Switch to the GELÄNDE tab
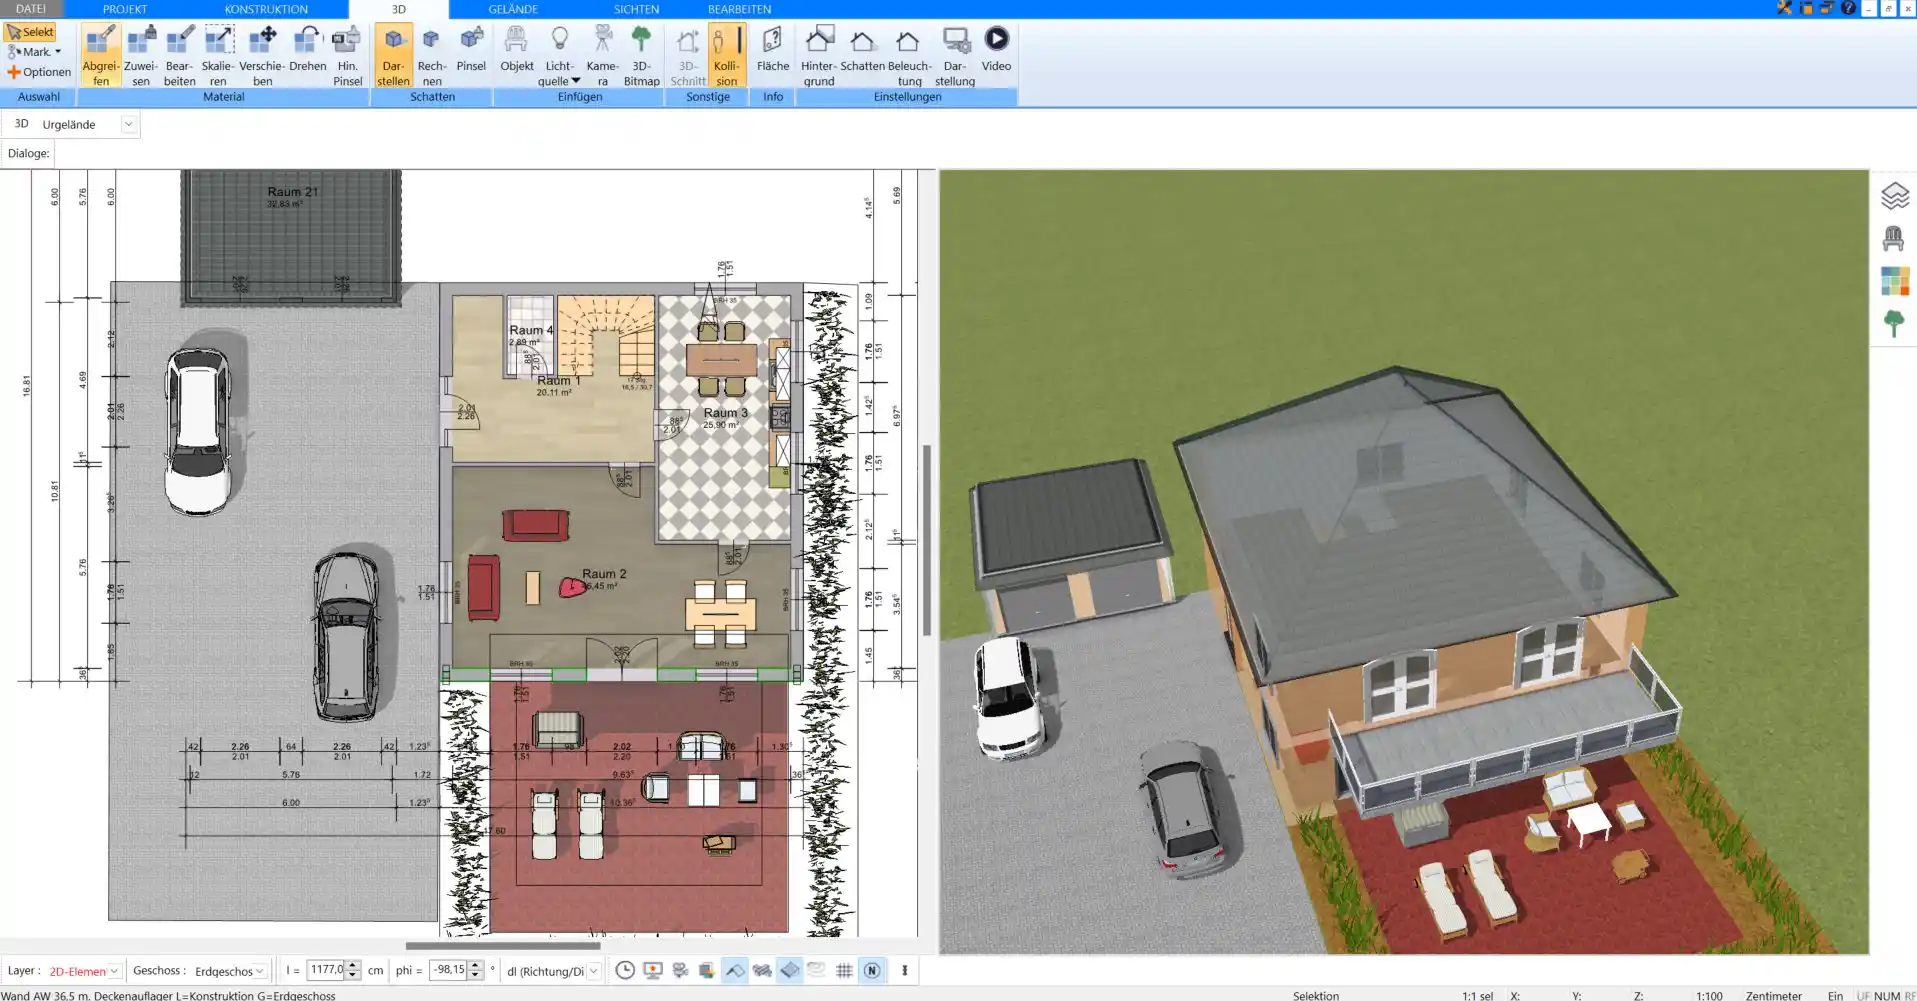Image resolution: width=1917 pixels, height=1001 pixels. point(513,9)
